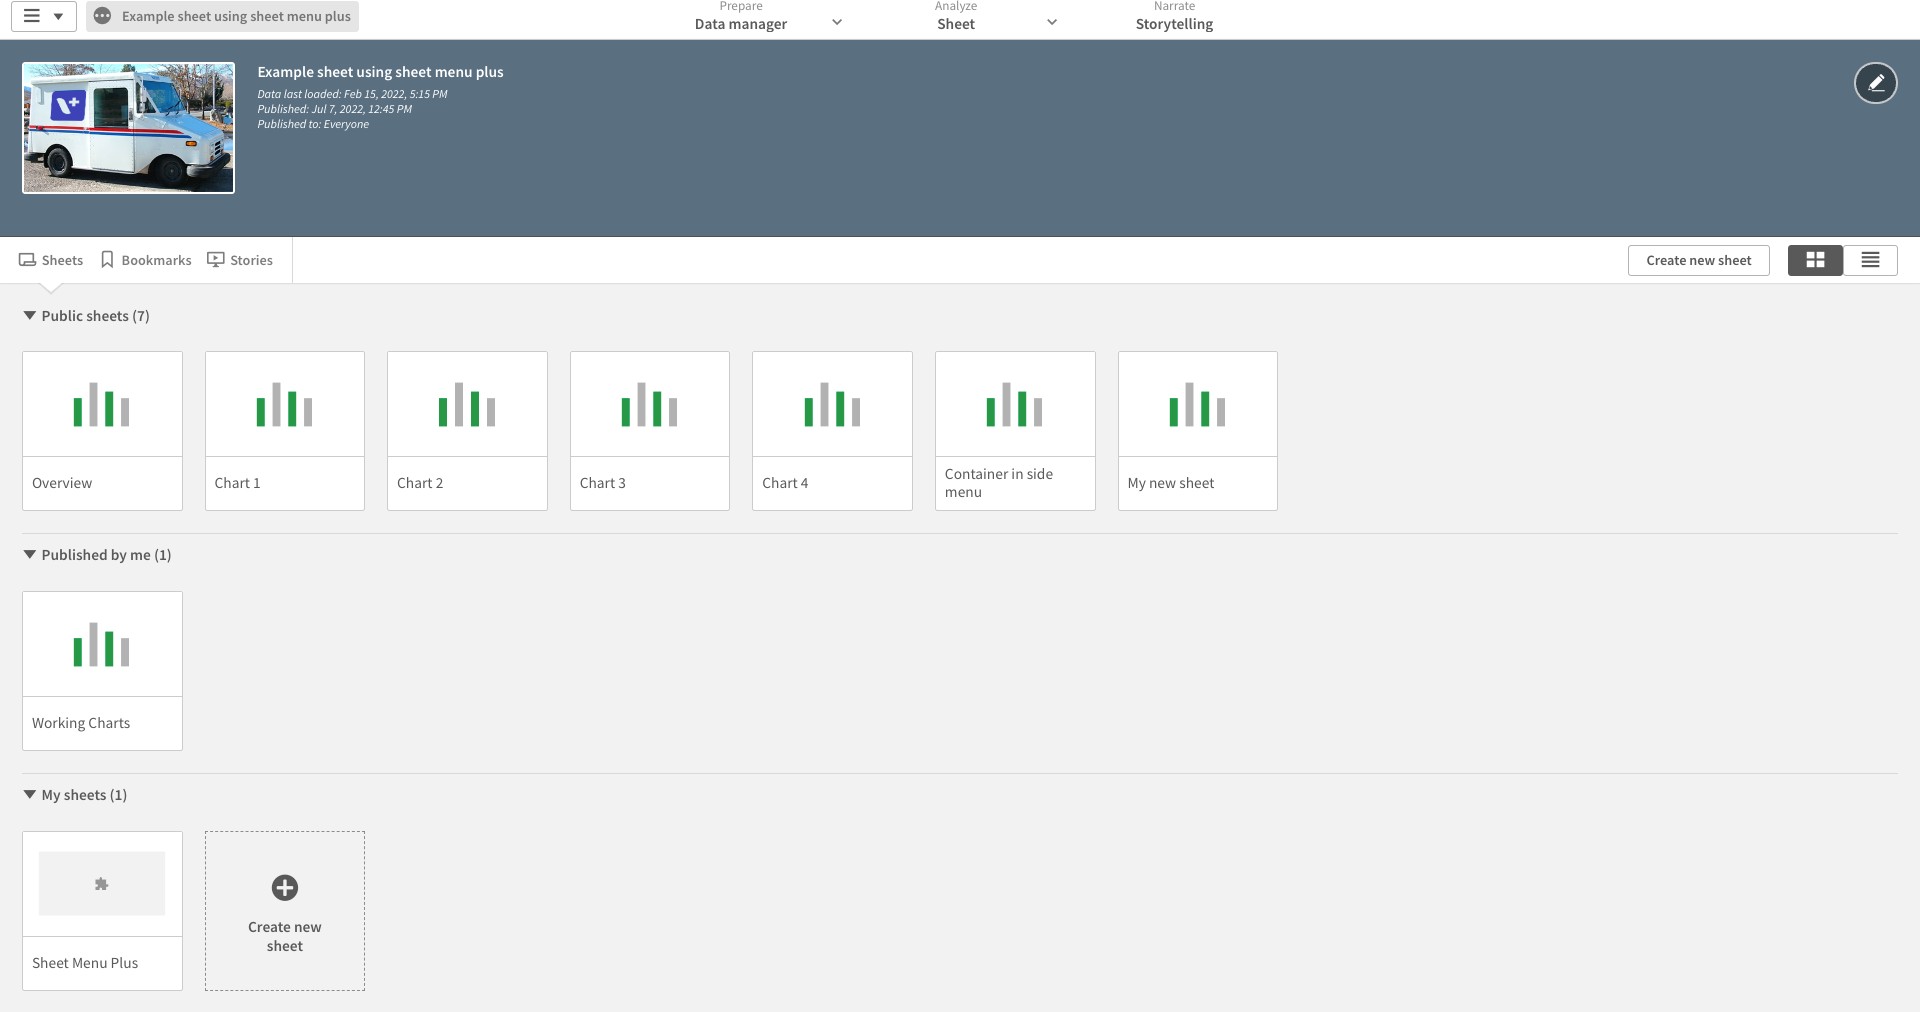
Task: Collapse the Published by me section
Action: [30, 554]
